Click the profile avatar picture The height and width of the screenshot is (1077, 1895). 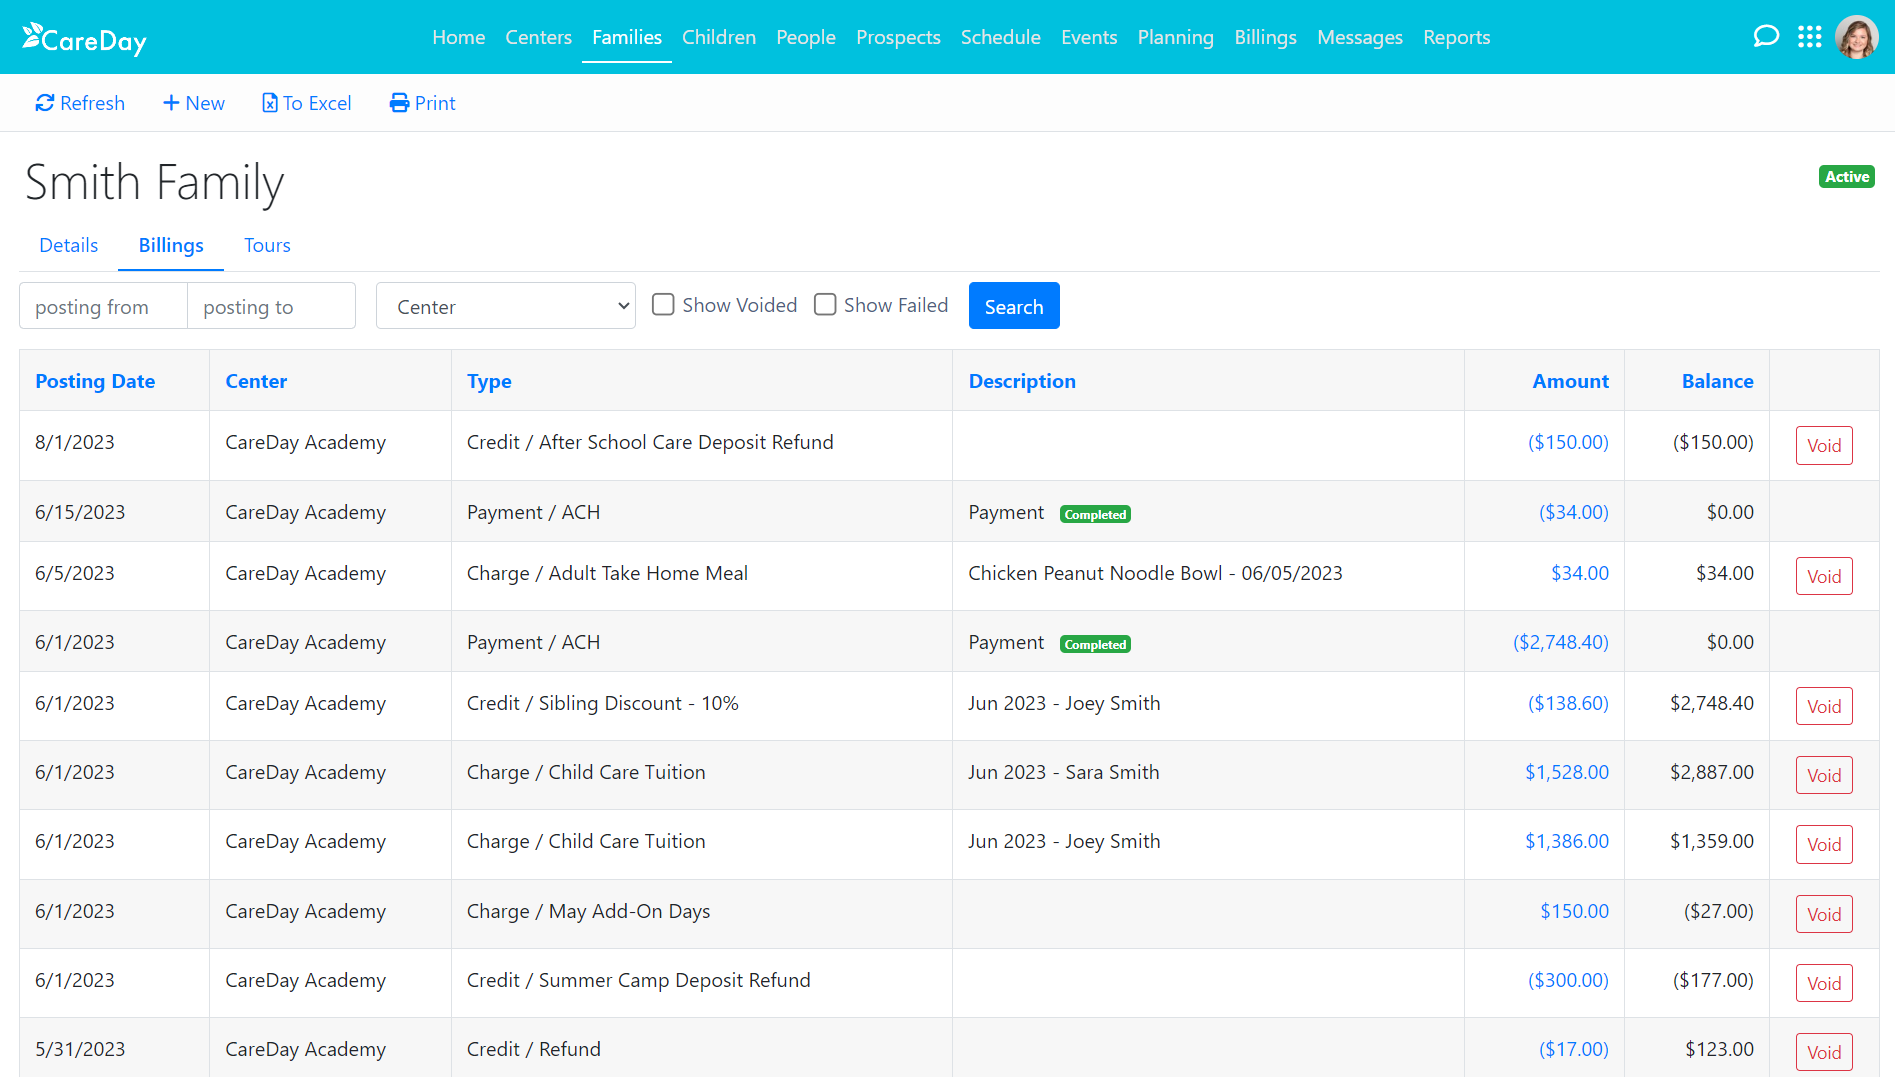(x=1857, y=36)
